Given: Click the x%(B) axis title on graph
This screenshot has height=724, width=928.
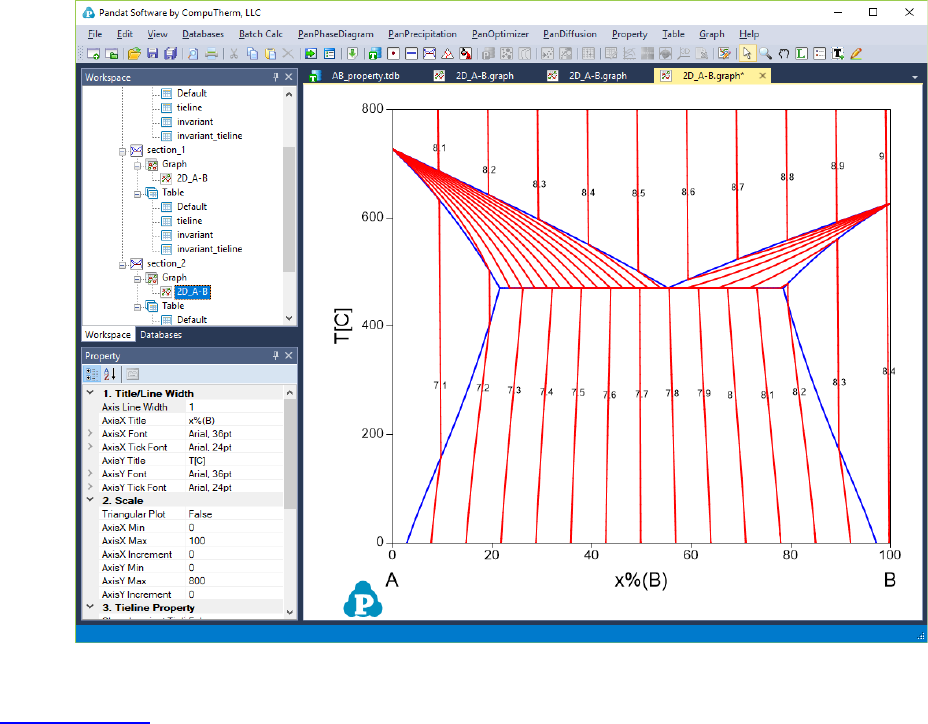Looking at the screenshot, I should pyautogui.click(x=641, y=580).
